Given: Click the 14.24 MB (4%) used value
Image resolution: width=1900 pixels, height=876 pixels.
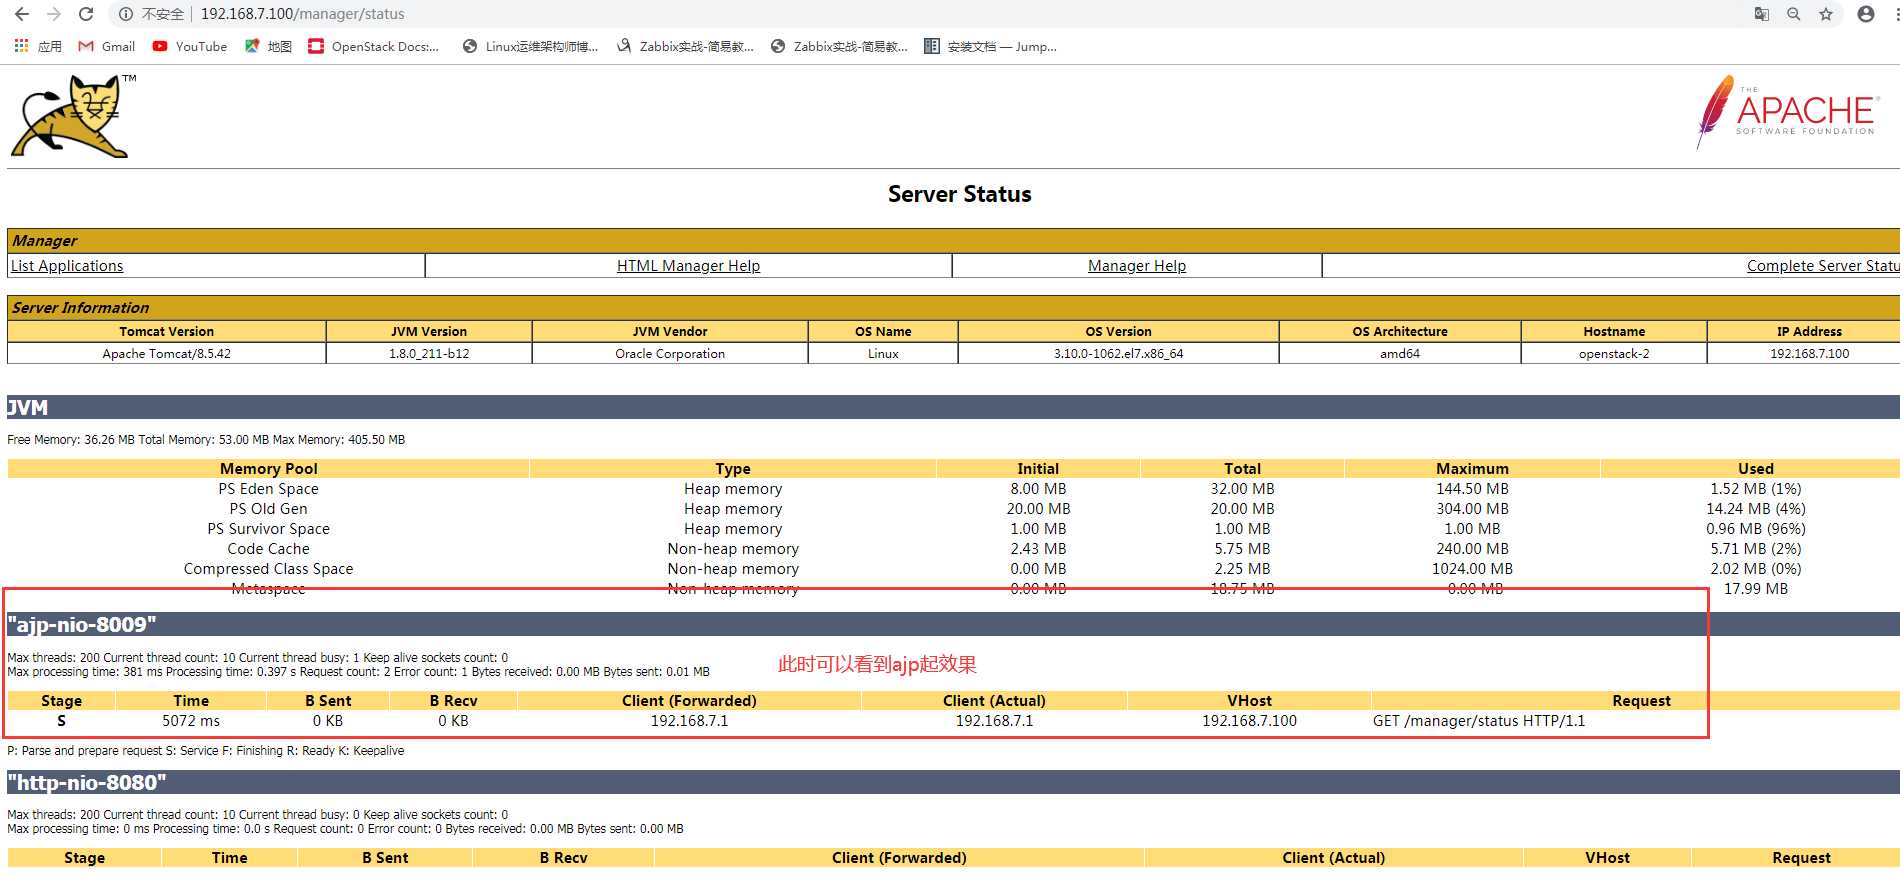Looking at the screenshot, I should tap(1755, 509).
